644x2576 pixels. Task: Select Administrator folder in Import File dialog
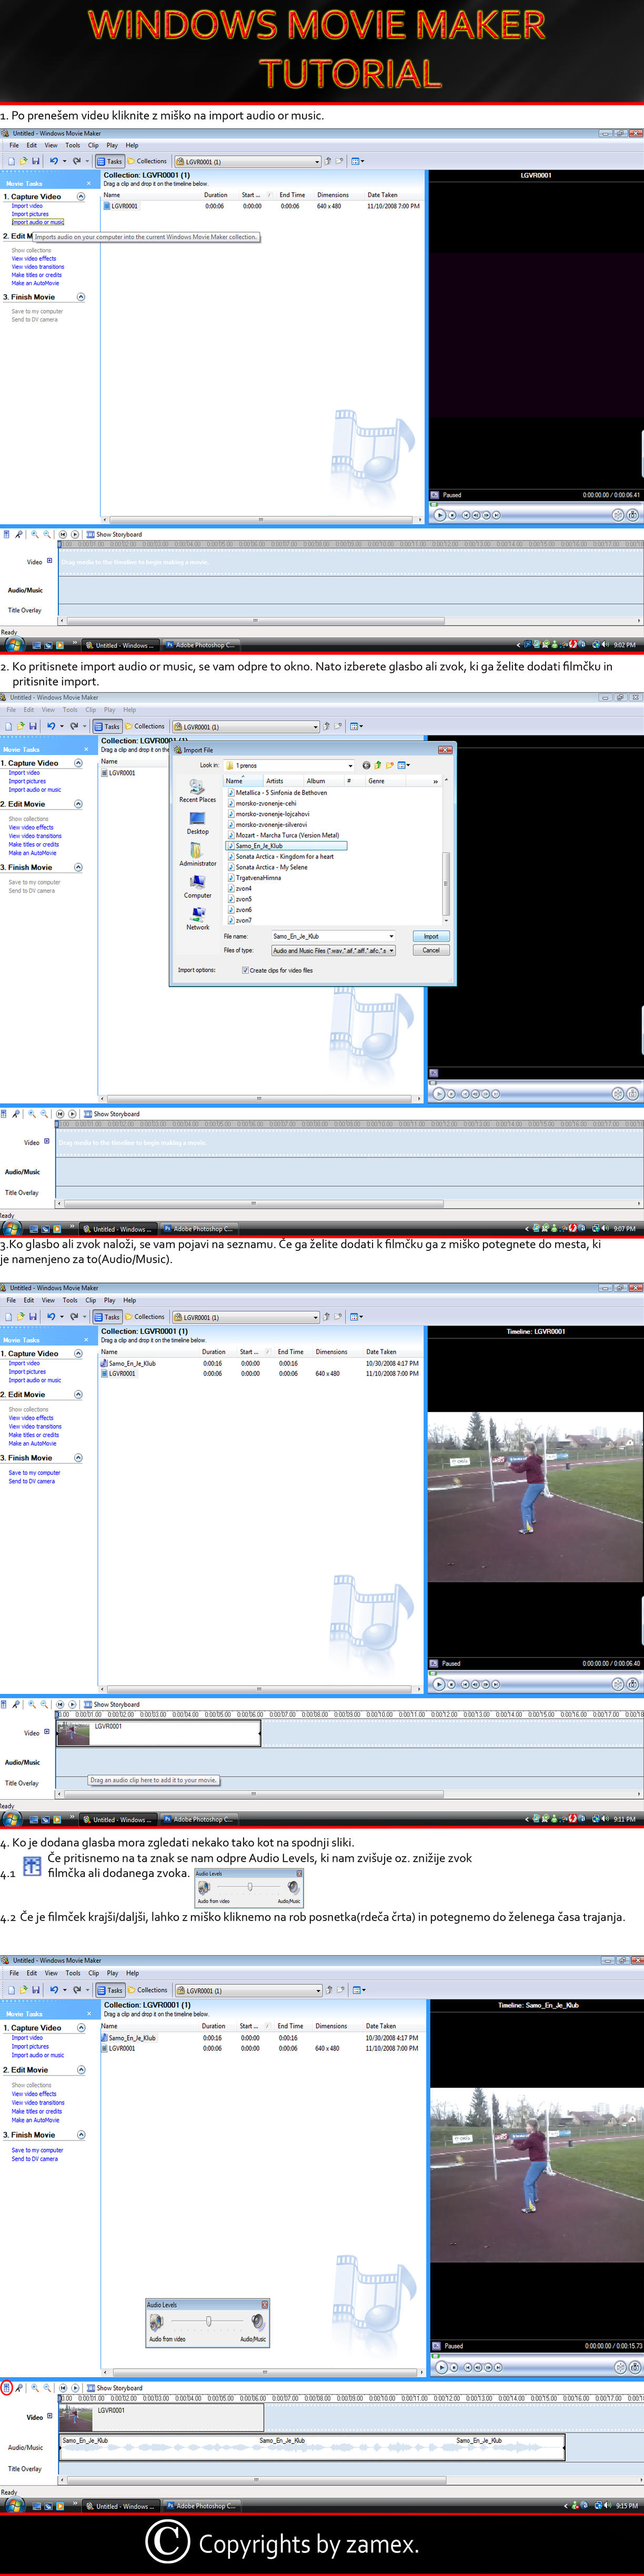point(197,855)
